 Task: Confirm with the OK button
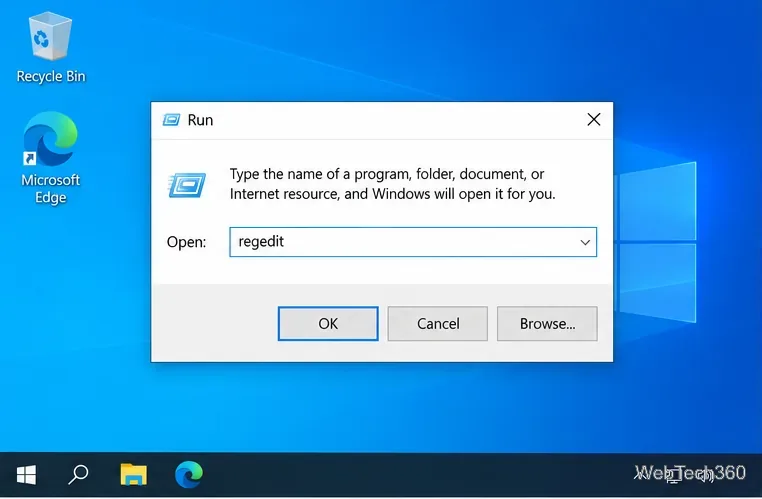328,324
